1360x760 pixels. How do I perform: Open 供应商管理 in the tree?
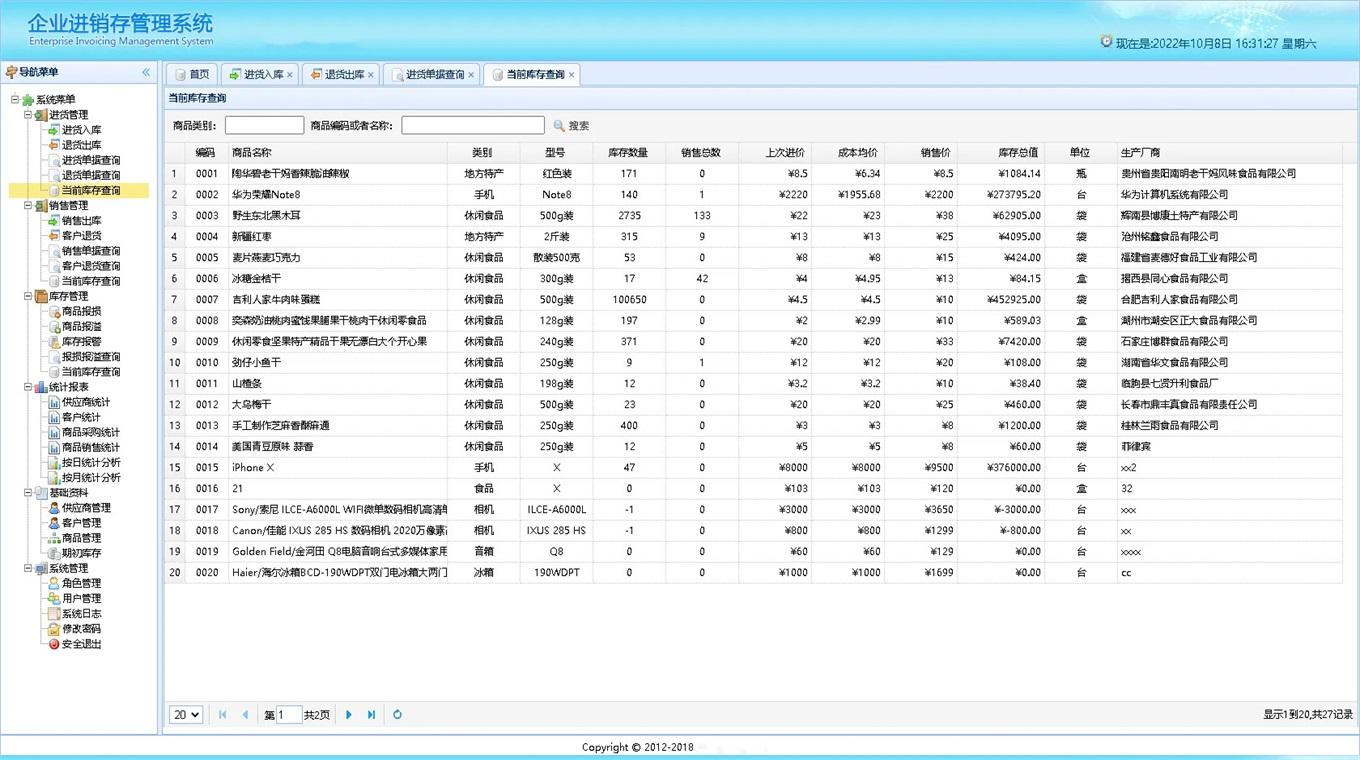(x=86, y=508)
